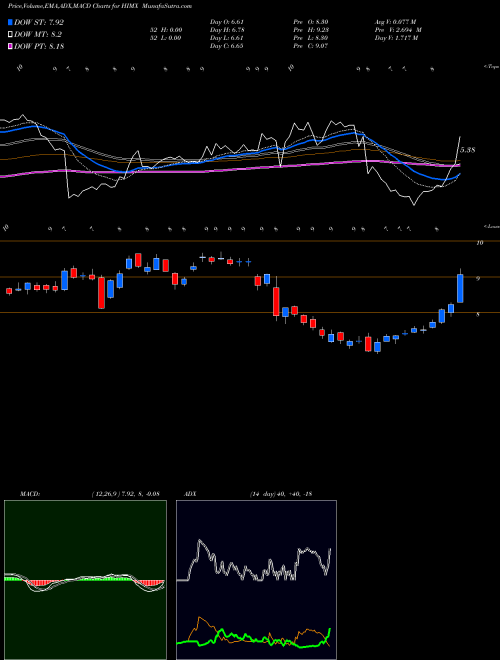Click the '52 H: 0.00' value
The height and width of the screenshot is (660, 500).
pyautogui.click(x=165, y=30)
